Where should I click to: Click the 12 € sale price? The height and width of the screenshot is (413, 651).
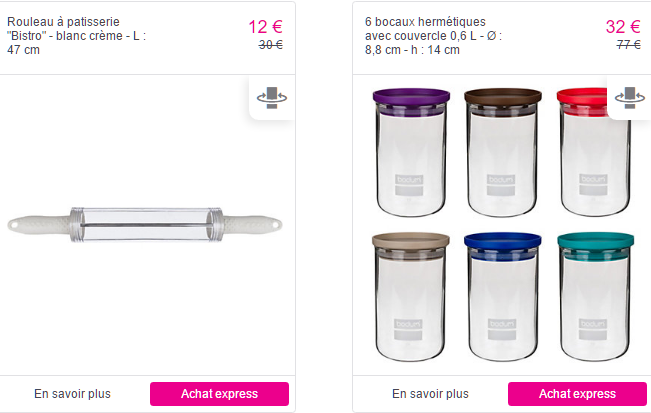(266, 27)
